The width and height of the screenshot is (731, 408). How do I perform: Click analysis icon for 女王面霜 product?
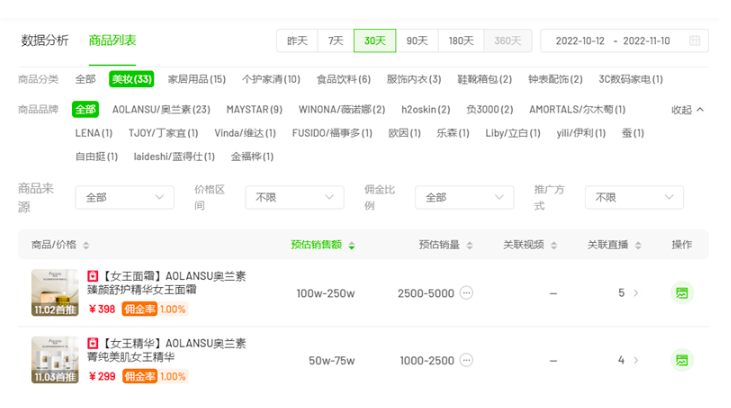point(682,293)
